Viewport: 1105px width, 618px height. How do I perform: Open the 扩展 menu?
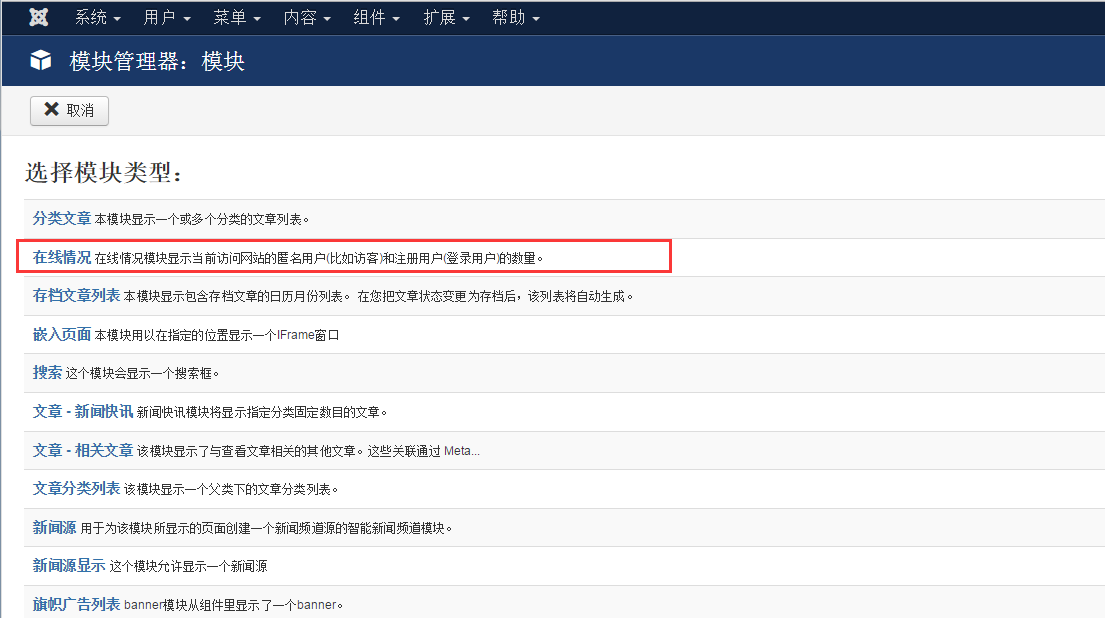pos(447,18)
